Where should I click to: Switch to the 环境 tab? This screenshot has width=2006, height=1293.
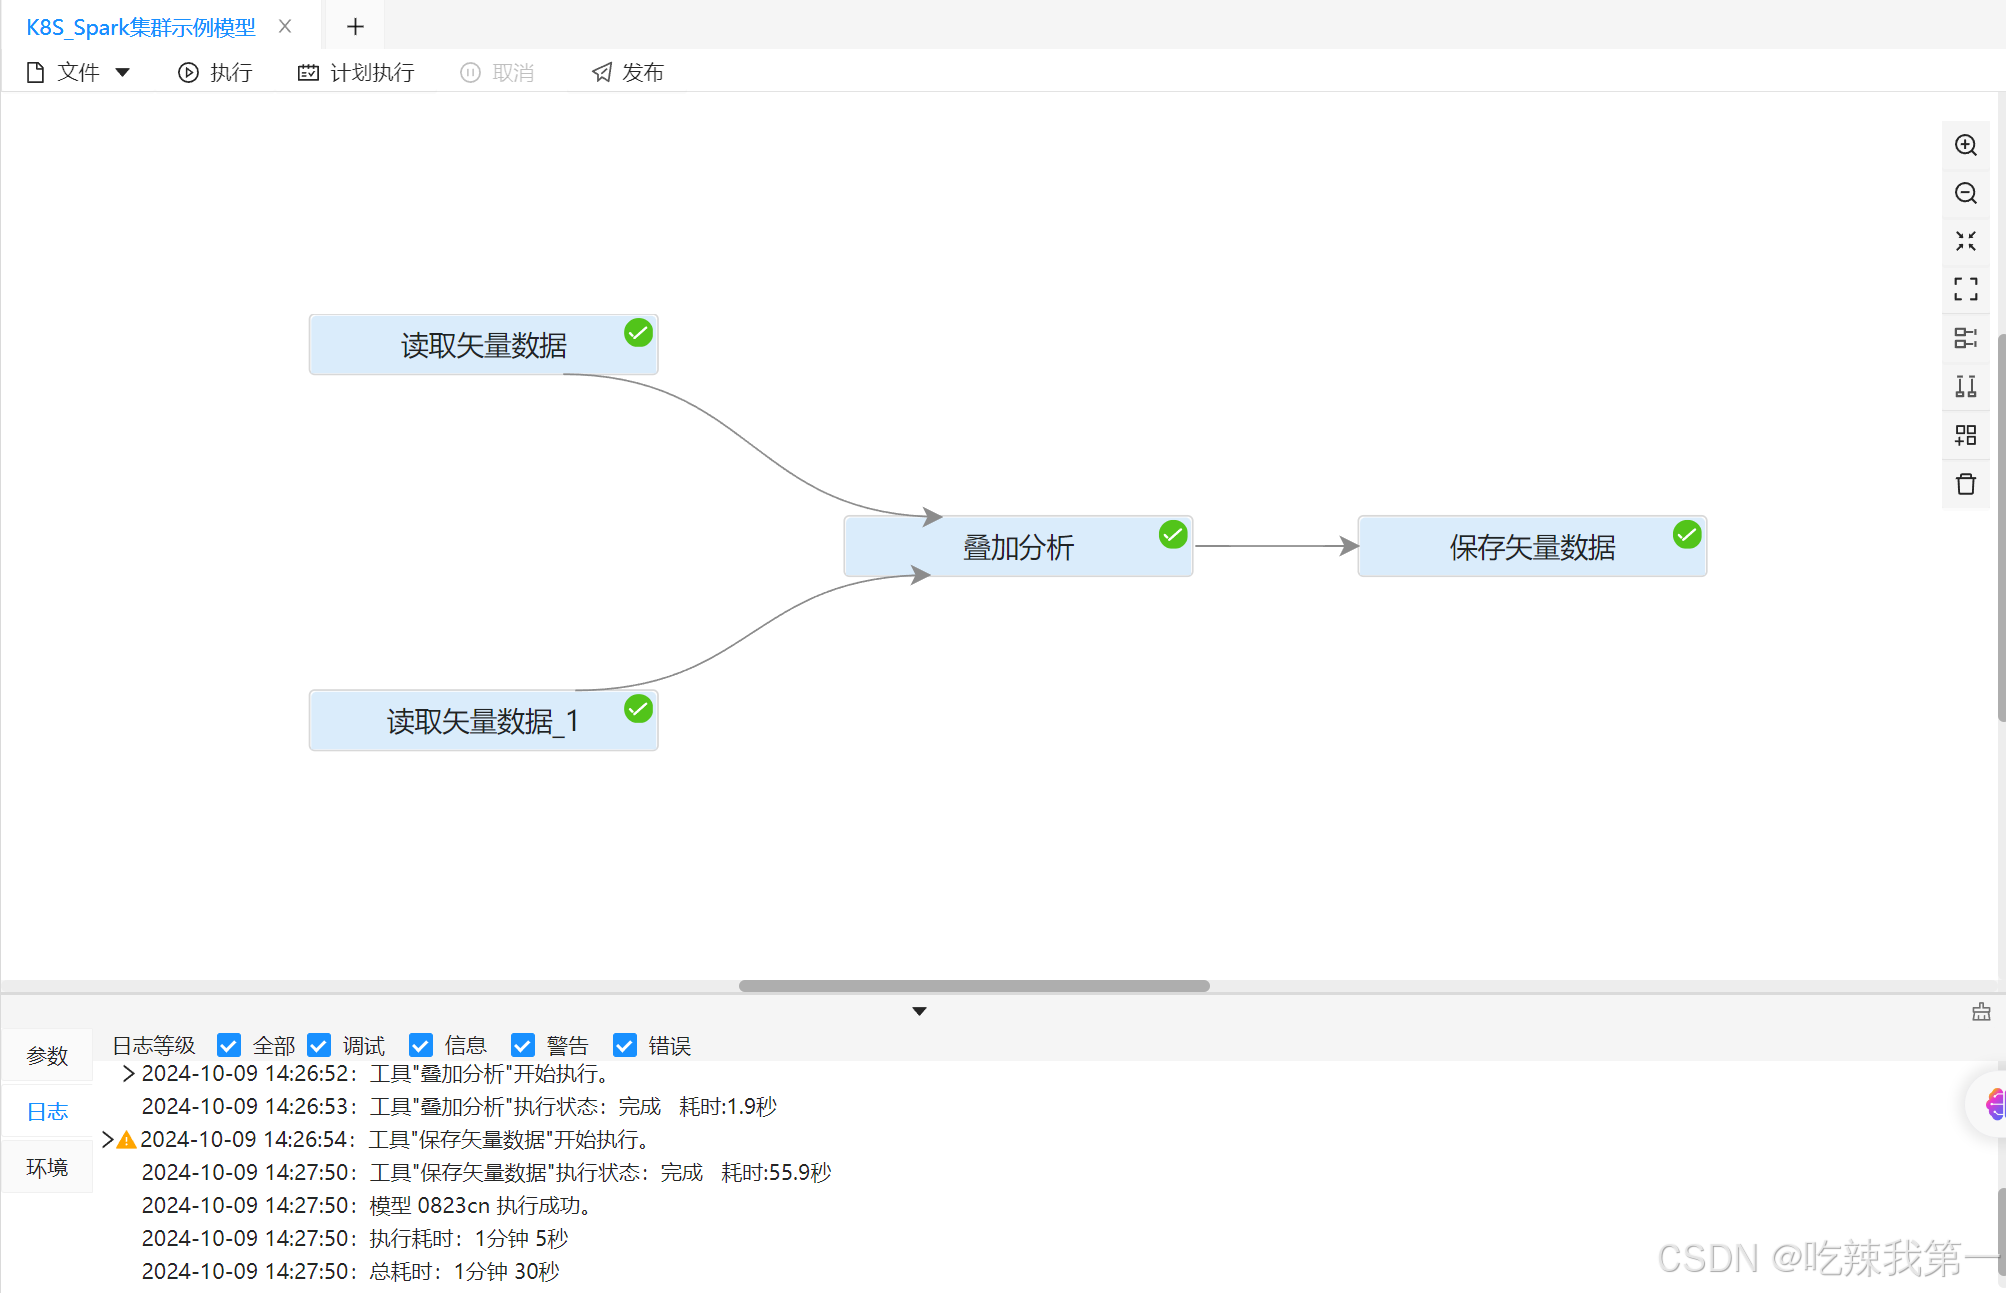47,1167
